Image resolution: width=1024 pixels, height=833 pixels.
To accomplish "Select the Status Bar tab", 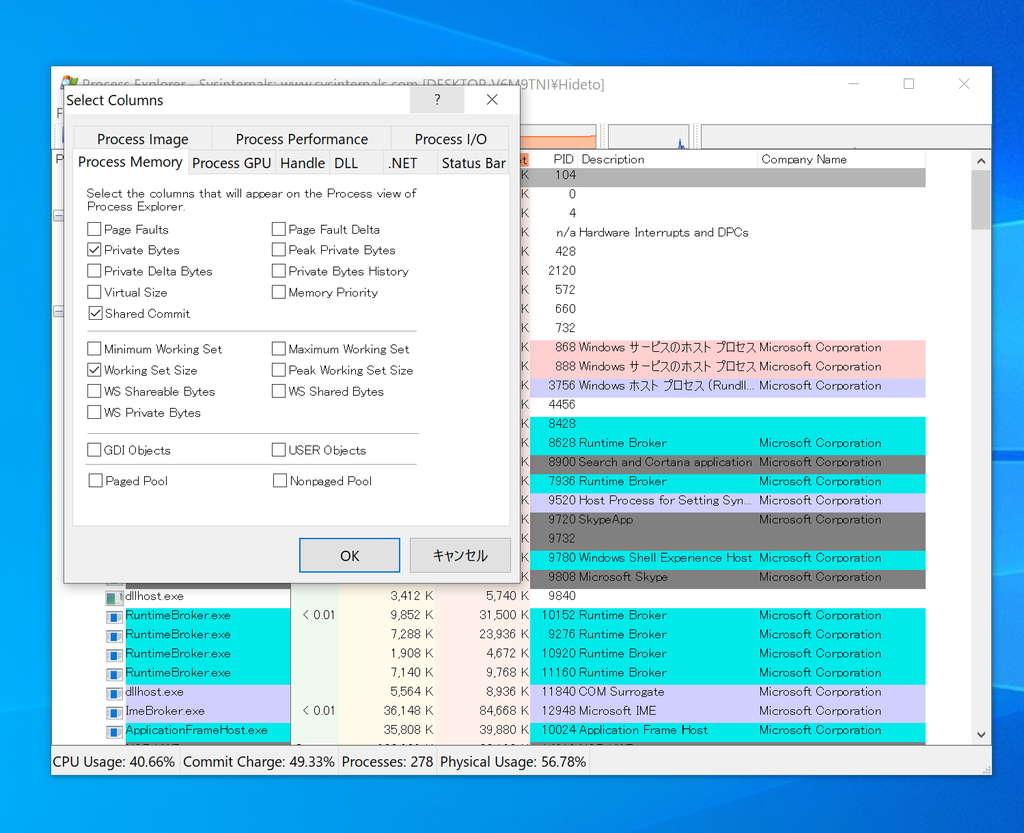I will click(473, 163).
